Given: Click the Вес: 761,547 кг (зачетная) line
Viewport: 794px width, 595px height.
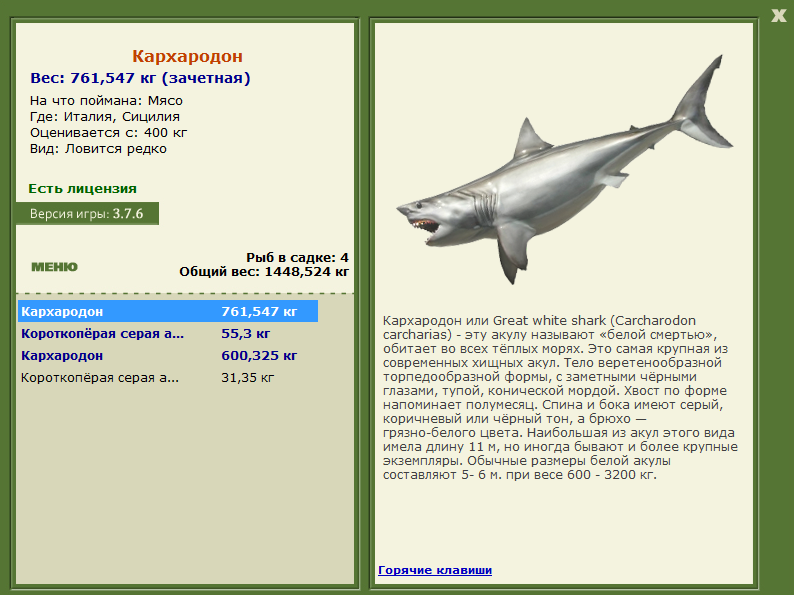Looking at the screenshot, I should click(x=140, y=78).
